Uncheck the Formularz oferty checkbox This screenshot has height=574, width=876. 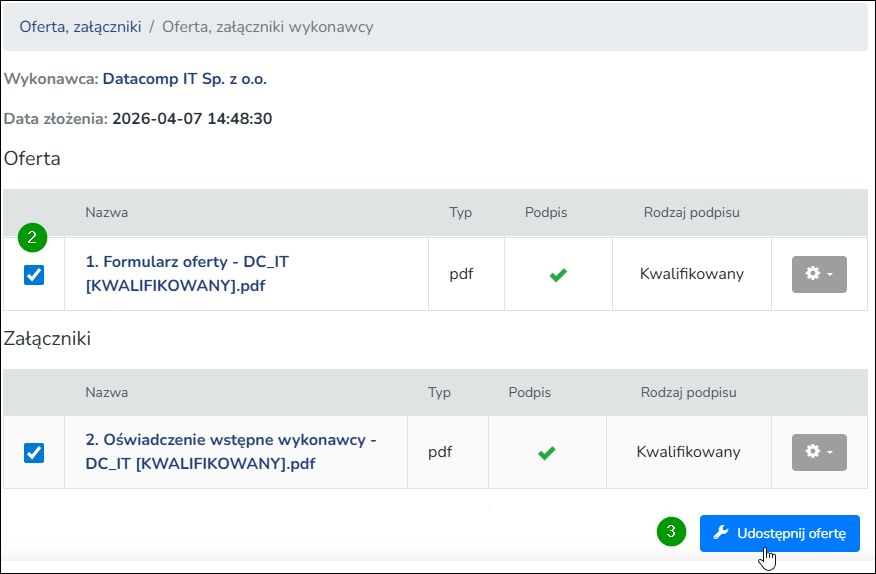(34, 274)
